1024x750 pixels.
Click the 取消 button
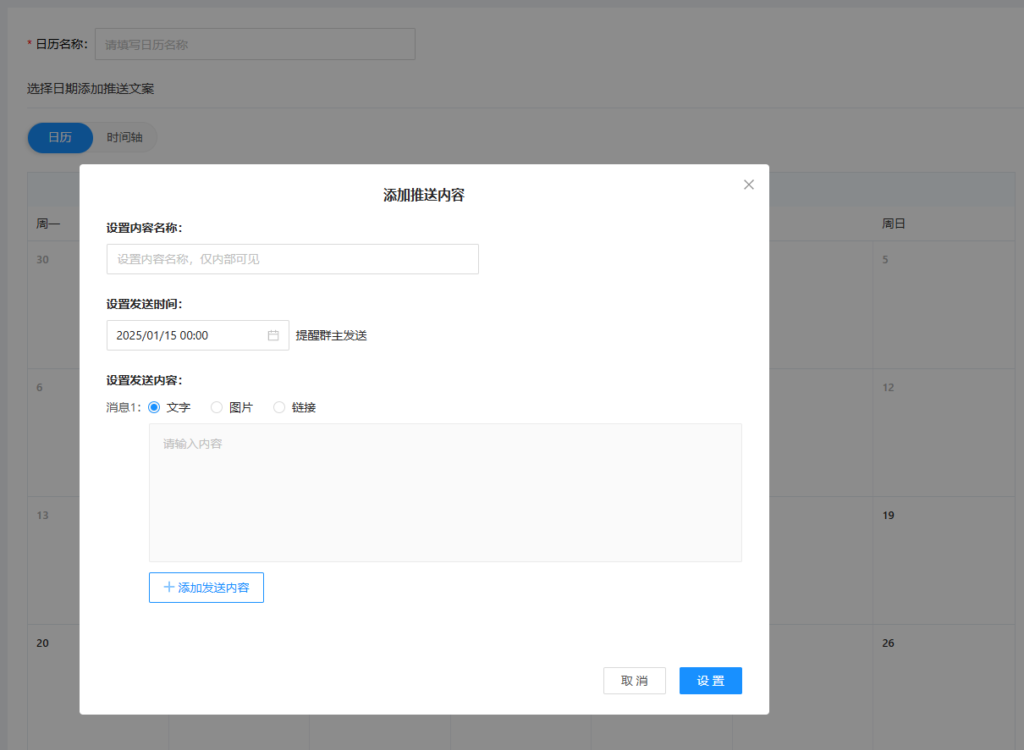[634, 681]
